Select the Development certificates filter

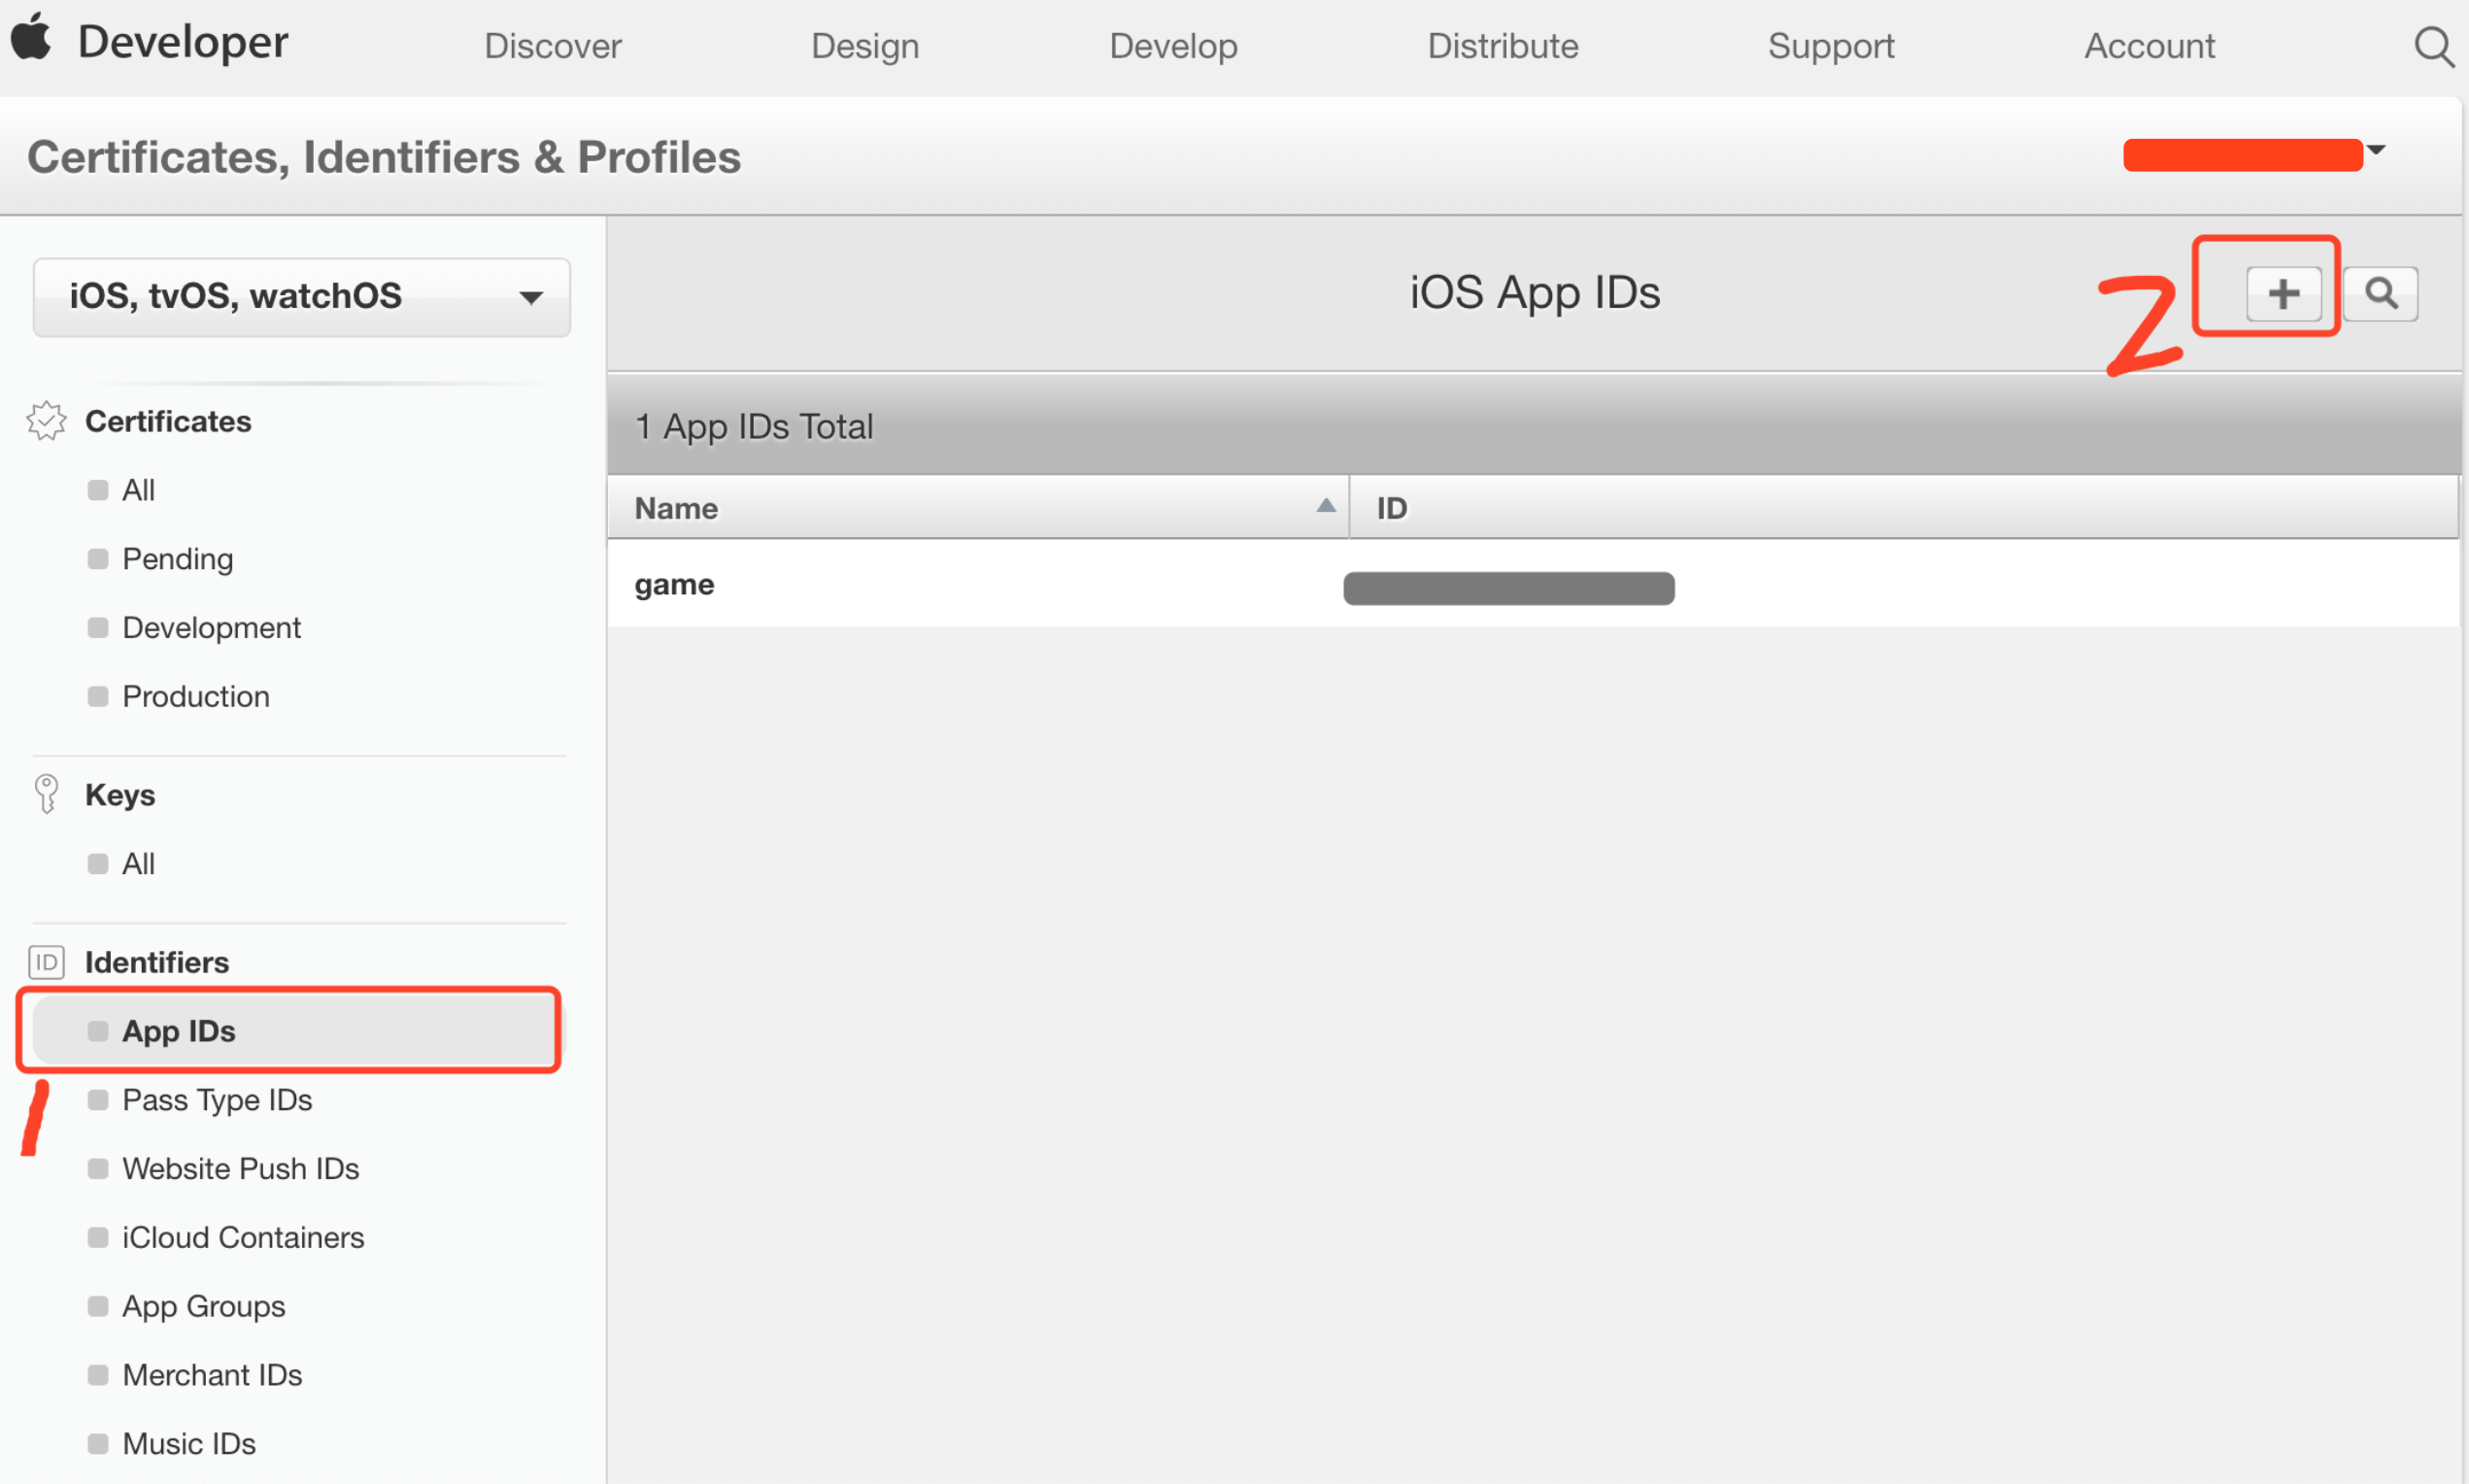(x=210, y=627)
